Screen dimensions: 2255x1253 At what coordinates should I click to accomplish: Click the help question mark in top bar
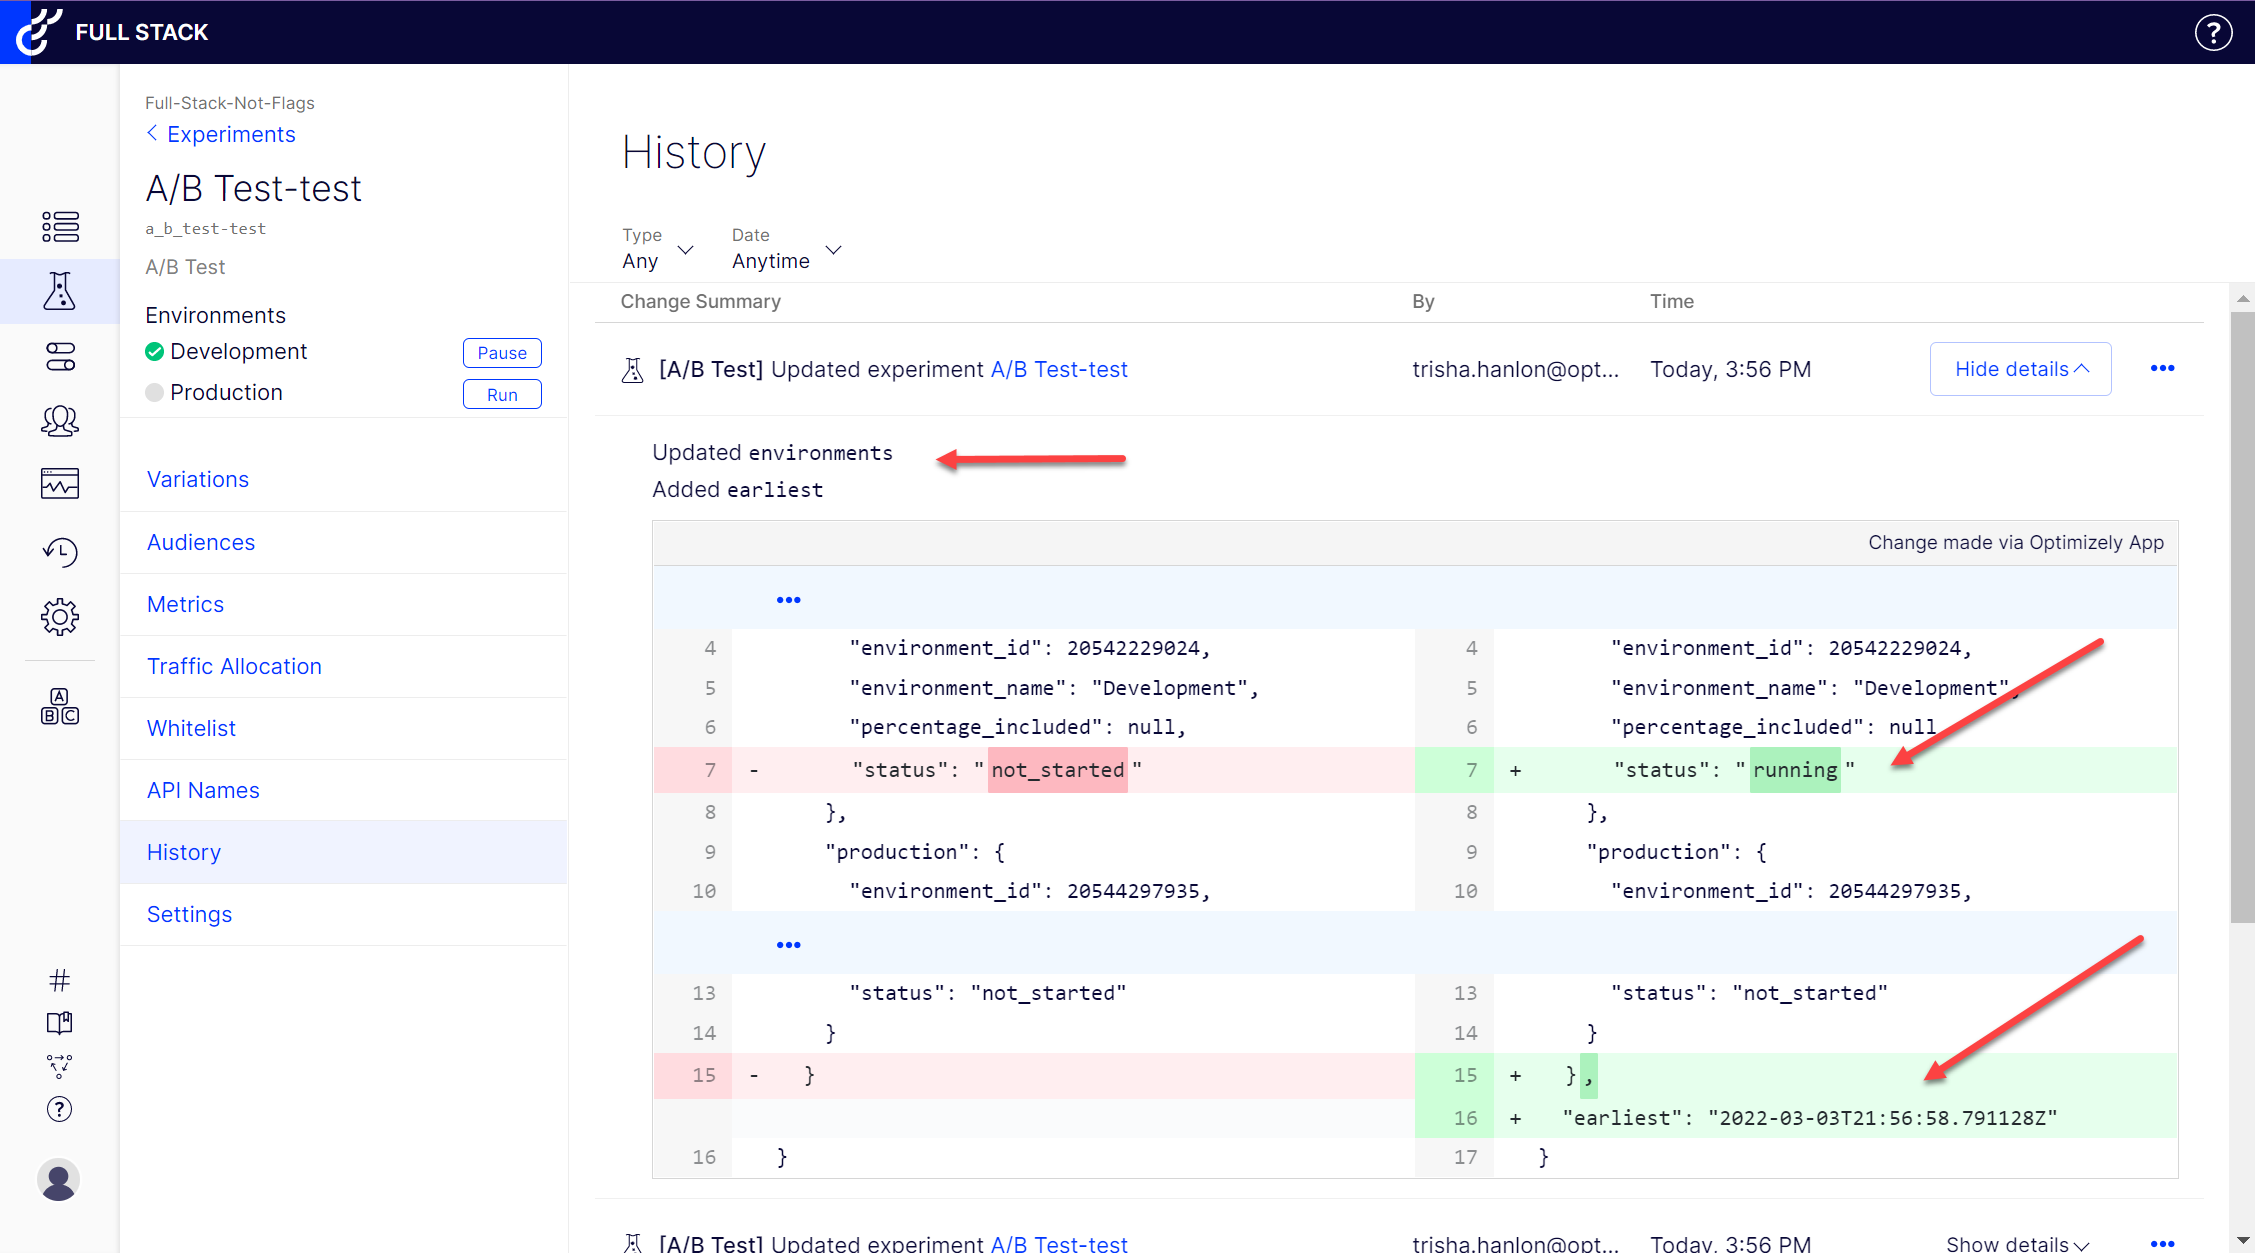(x=2213, y=32)
